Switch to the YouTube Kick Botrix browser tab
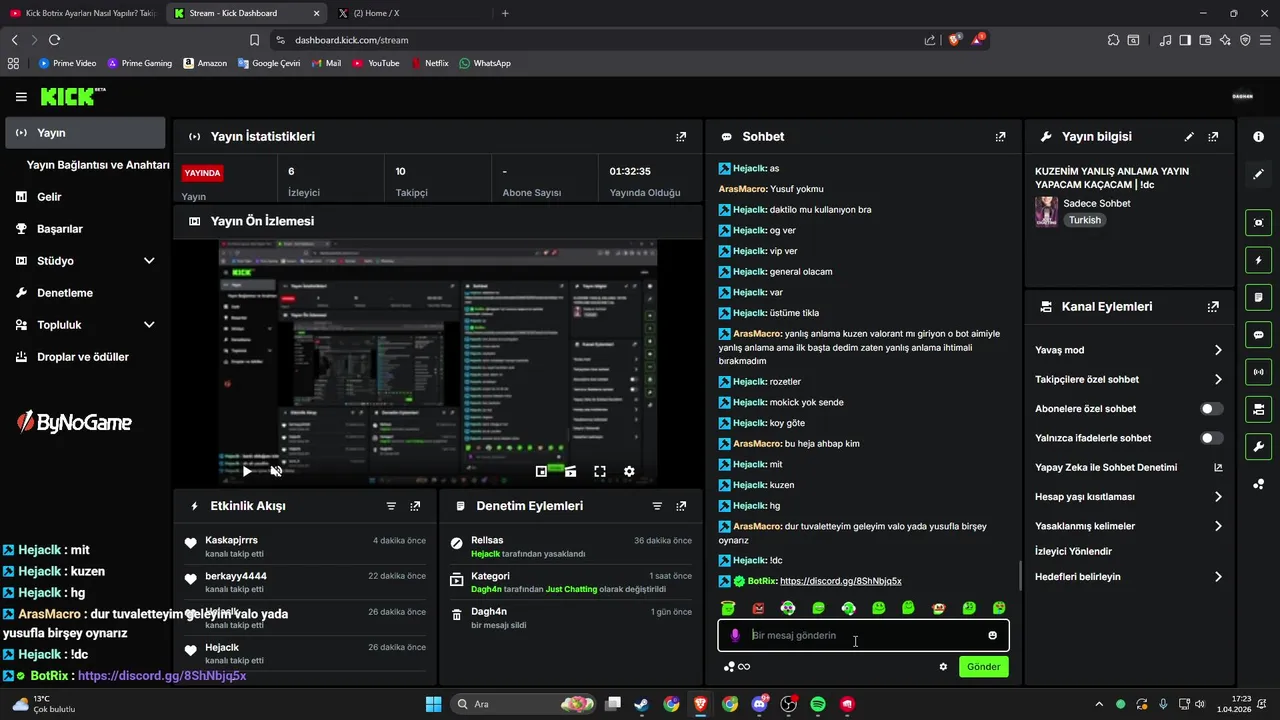Viewport: 1280px width, 720px height. [x=82, y=13]
